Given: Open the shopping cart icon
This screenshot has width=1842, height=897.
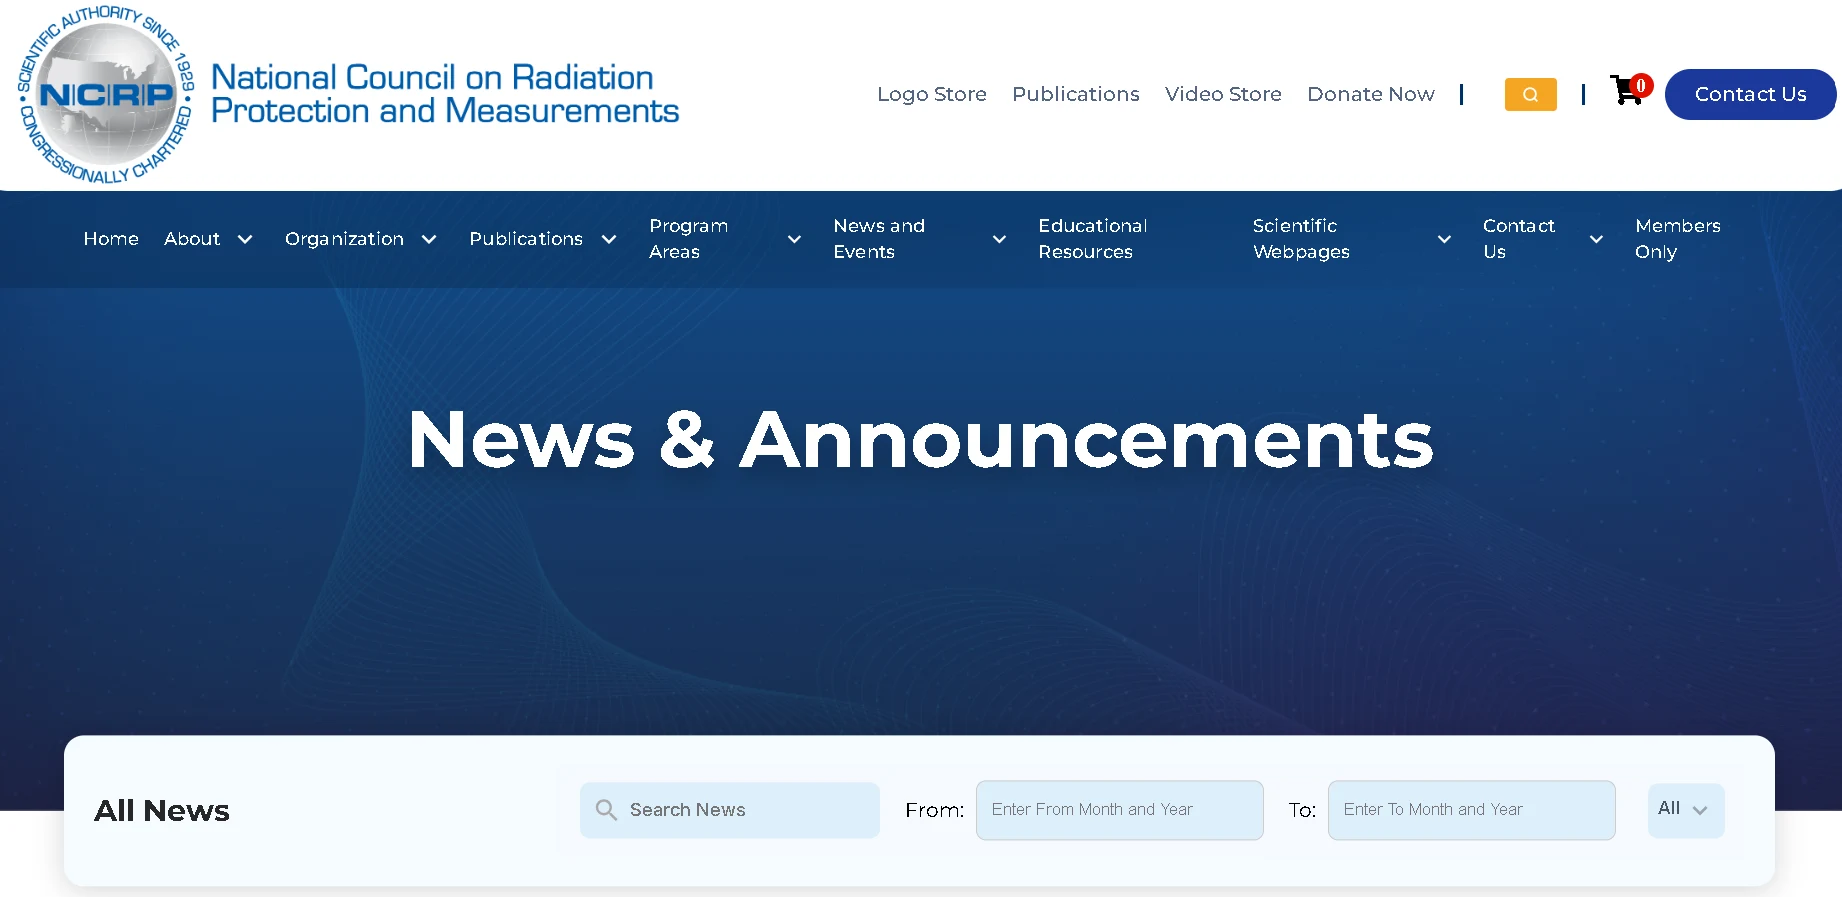Looking at the screenshot, I should [1626, 91].
